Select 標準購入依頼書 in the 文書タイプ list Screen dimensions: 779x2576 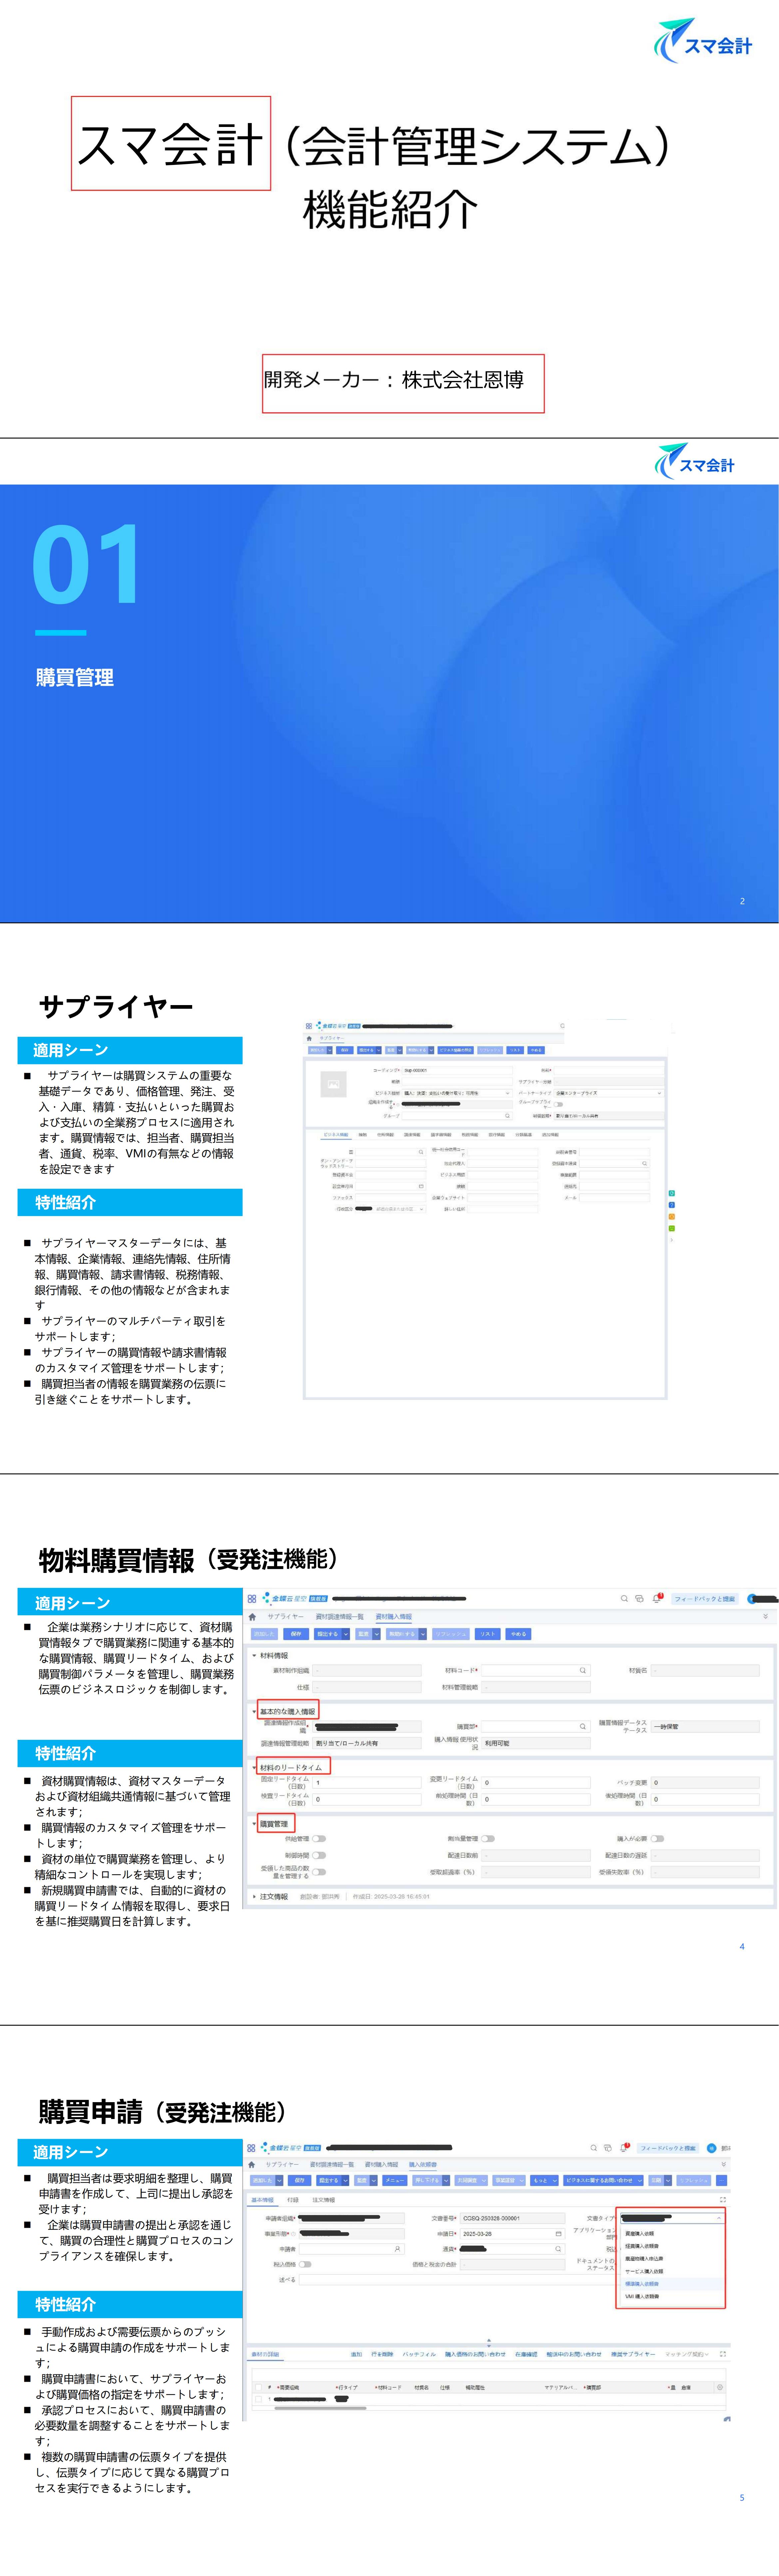[642, 2284]
